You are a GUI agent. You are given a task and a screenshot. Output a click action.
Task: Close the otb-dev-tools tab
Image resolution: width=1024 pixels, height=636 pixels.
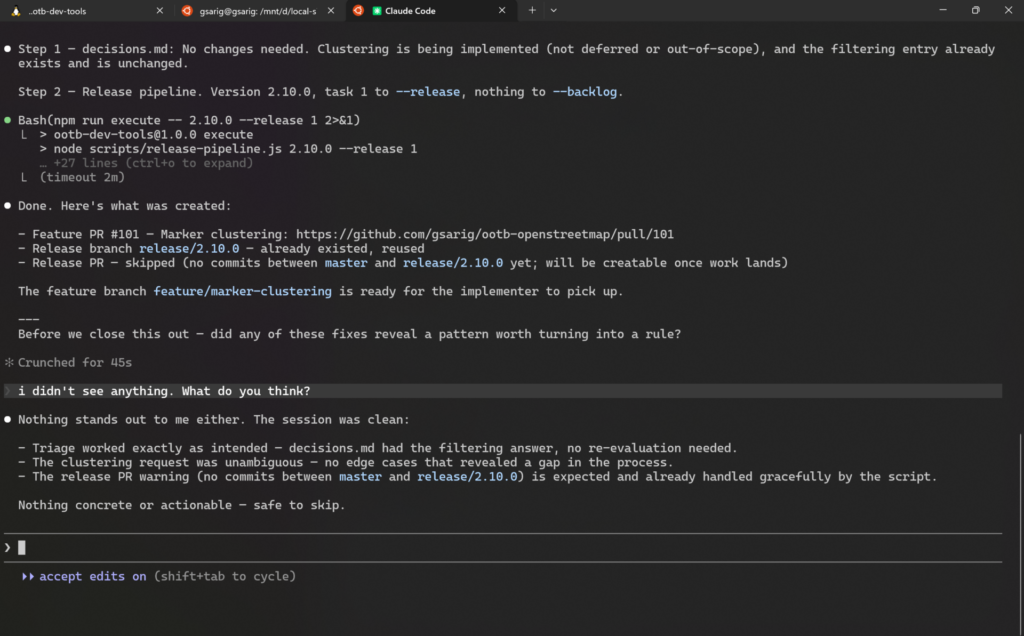click(160, 10)
